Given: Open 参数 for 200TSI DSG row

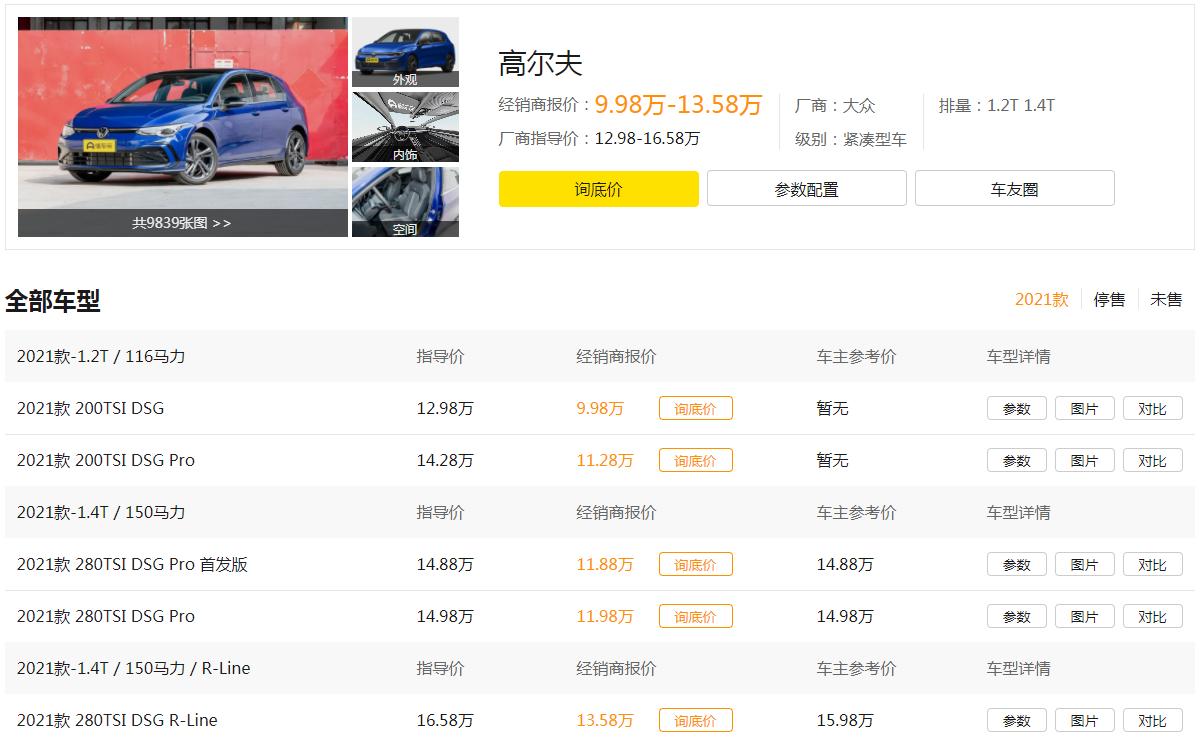Looking at the screenshot, I should pos(1017,408).
